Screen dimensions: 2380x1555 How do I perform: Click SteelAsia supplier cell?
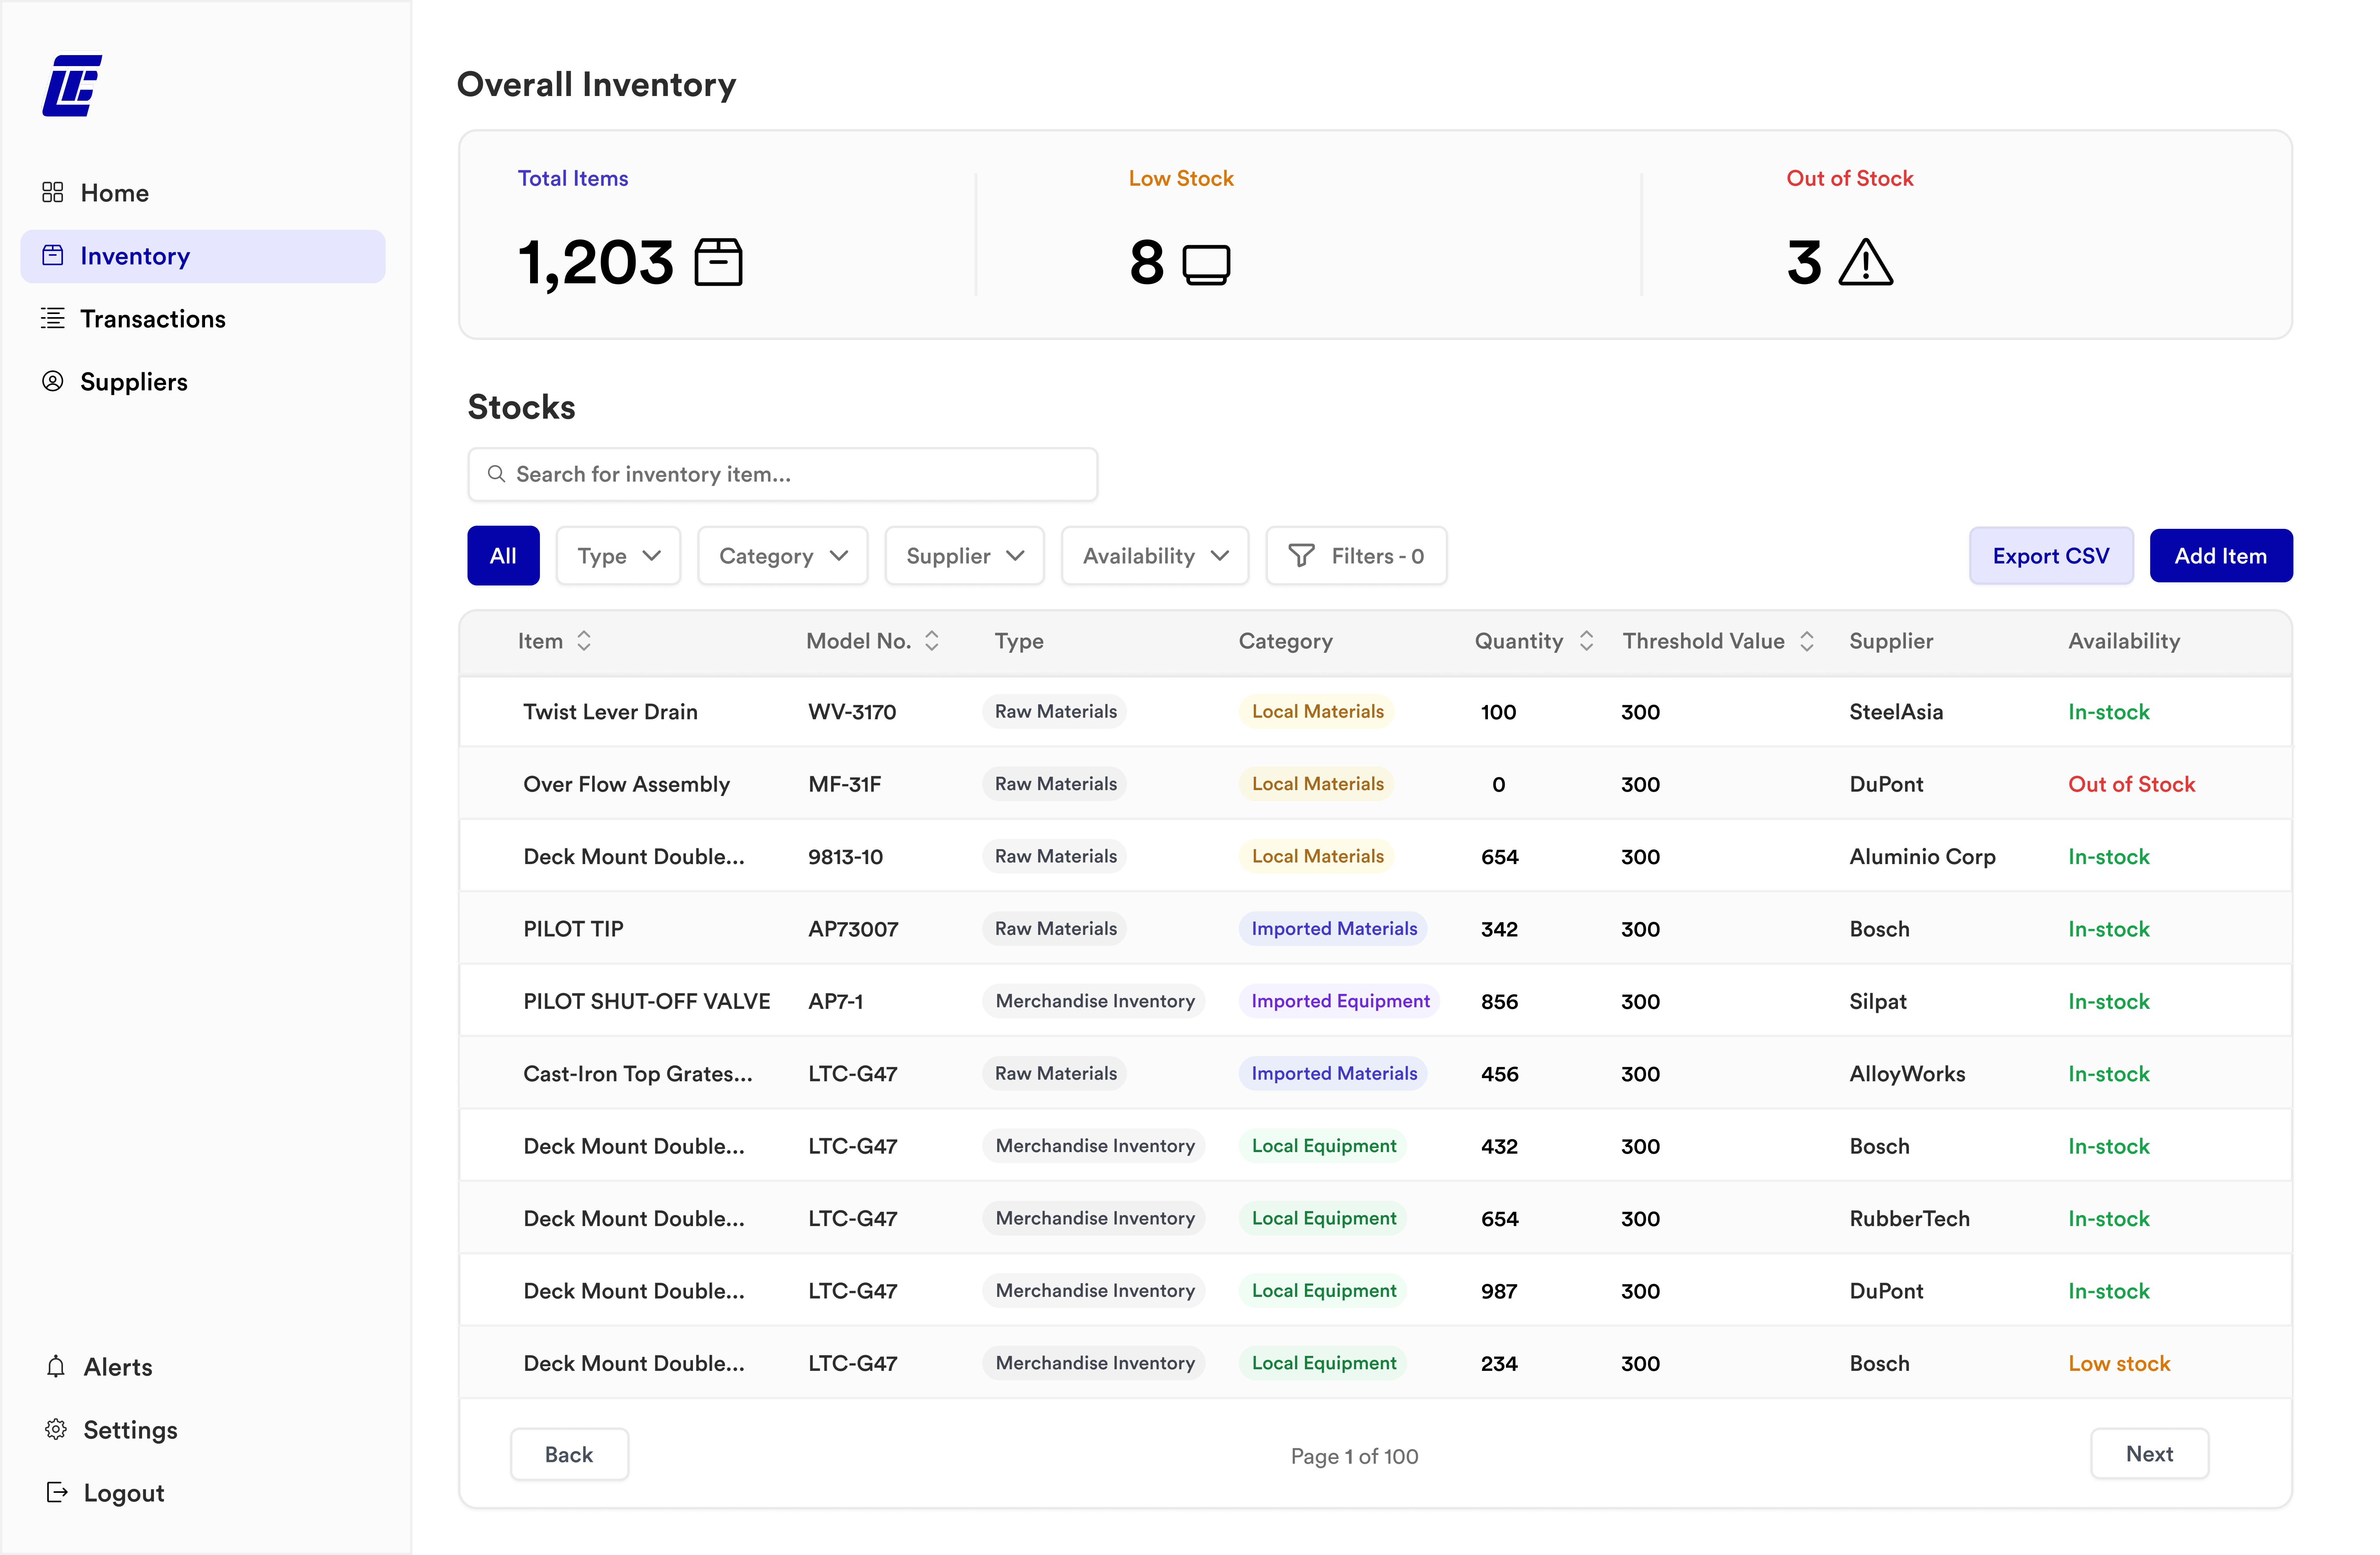pos(1896,712)
